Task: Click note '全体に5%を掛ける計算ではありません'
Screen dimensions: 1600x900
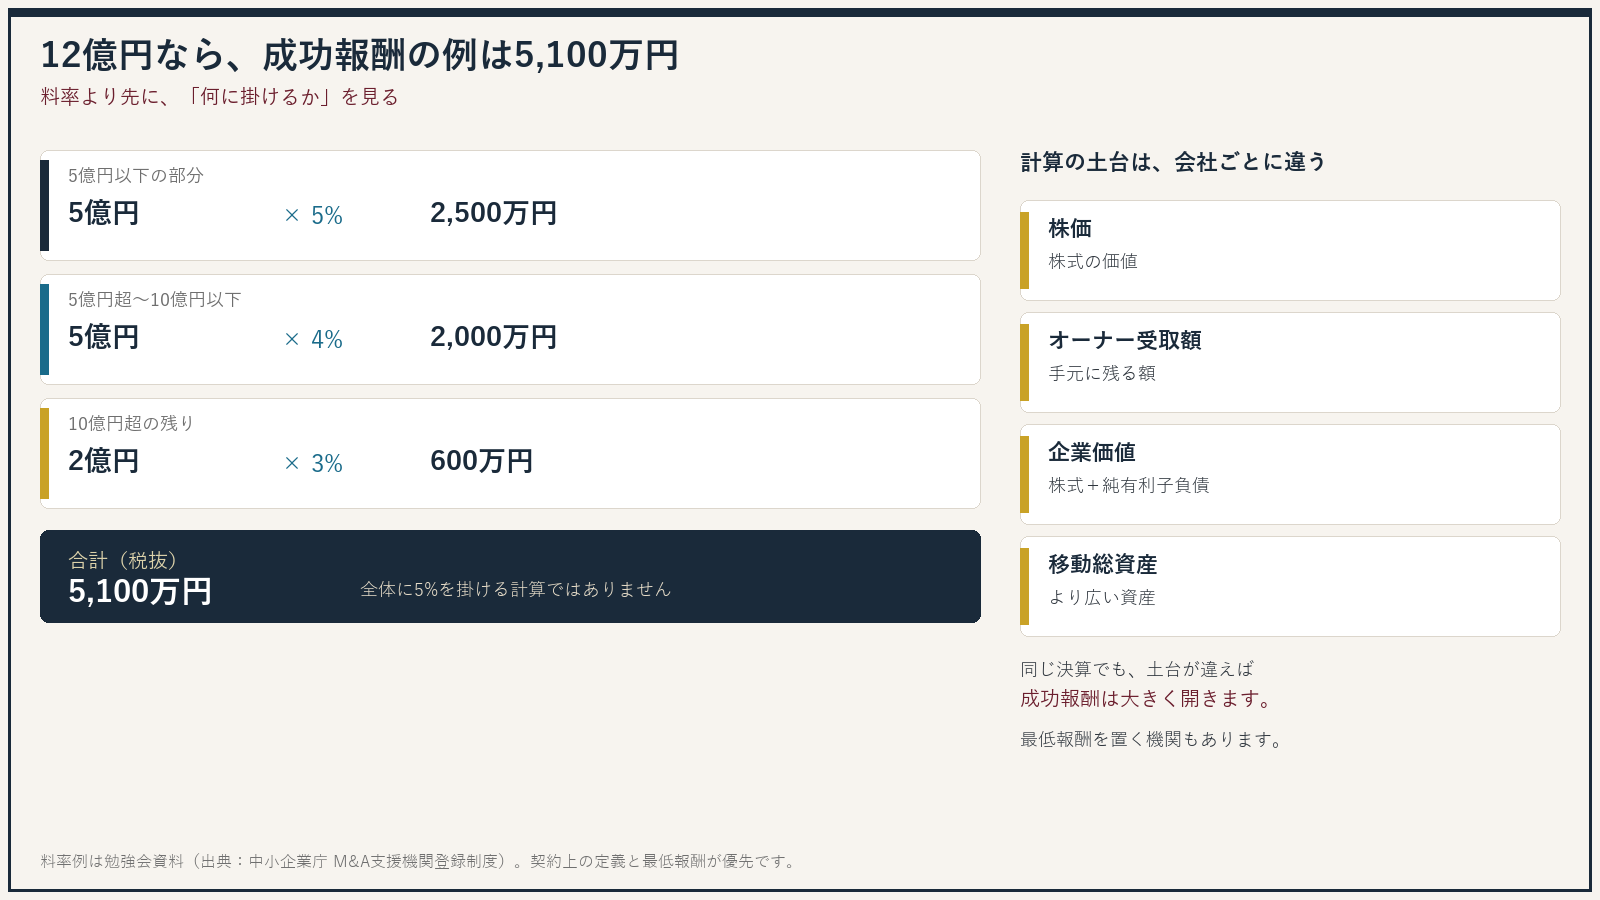Action: coord(515,589)
